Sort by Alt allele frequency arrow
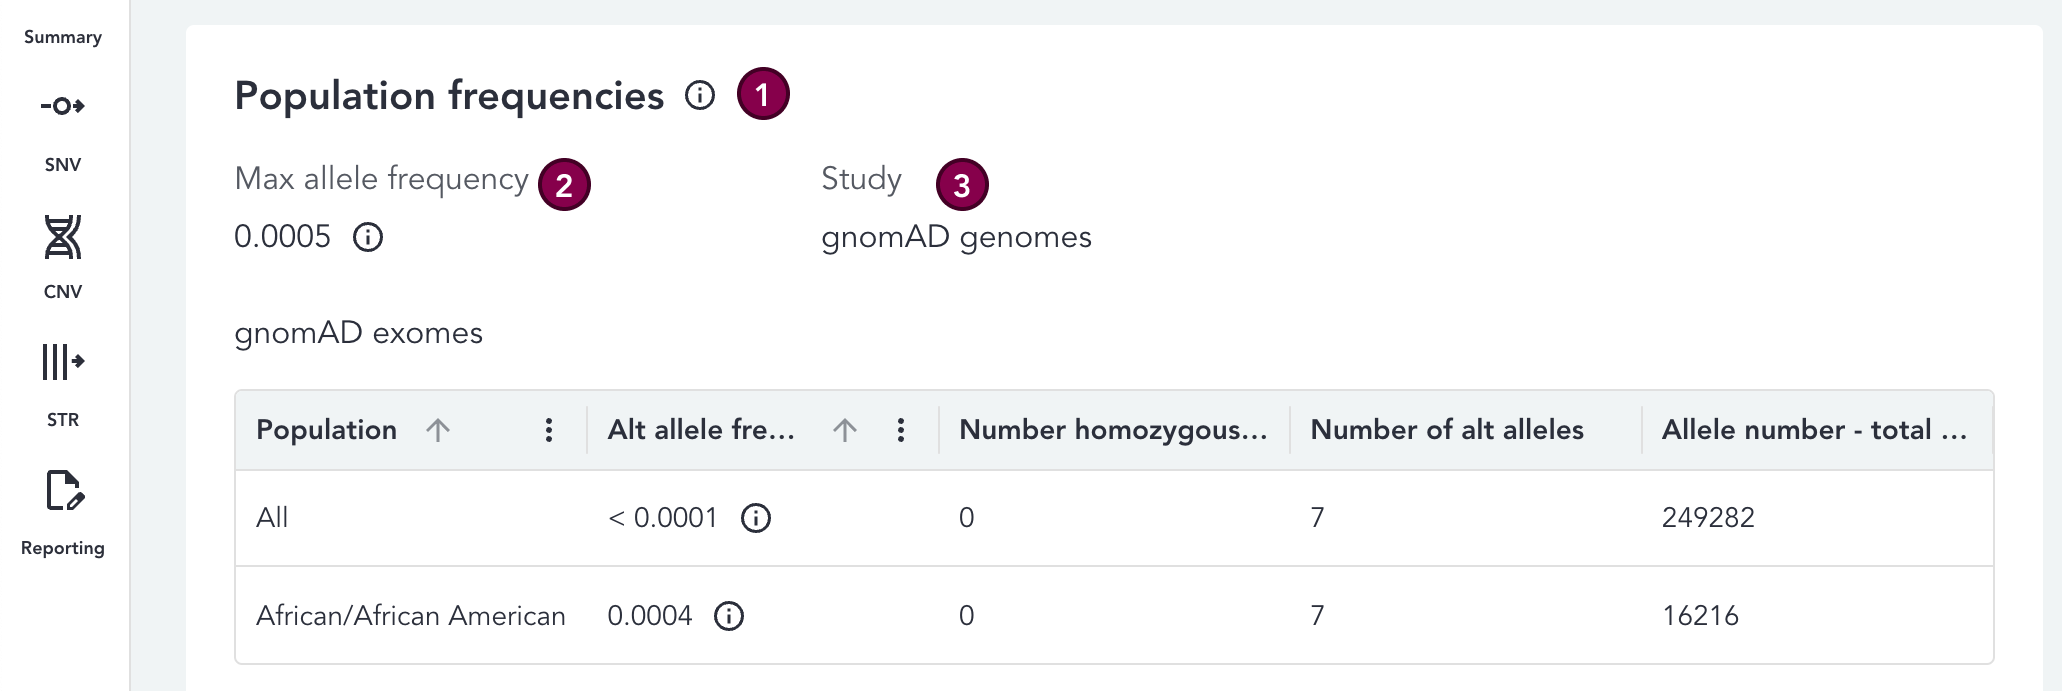2062x691 pixels. pyautogui.click(x=845, y=430)
